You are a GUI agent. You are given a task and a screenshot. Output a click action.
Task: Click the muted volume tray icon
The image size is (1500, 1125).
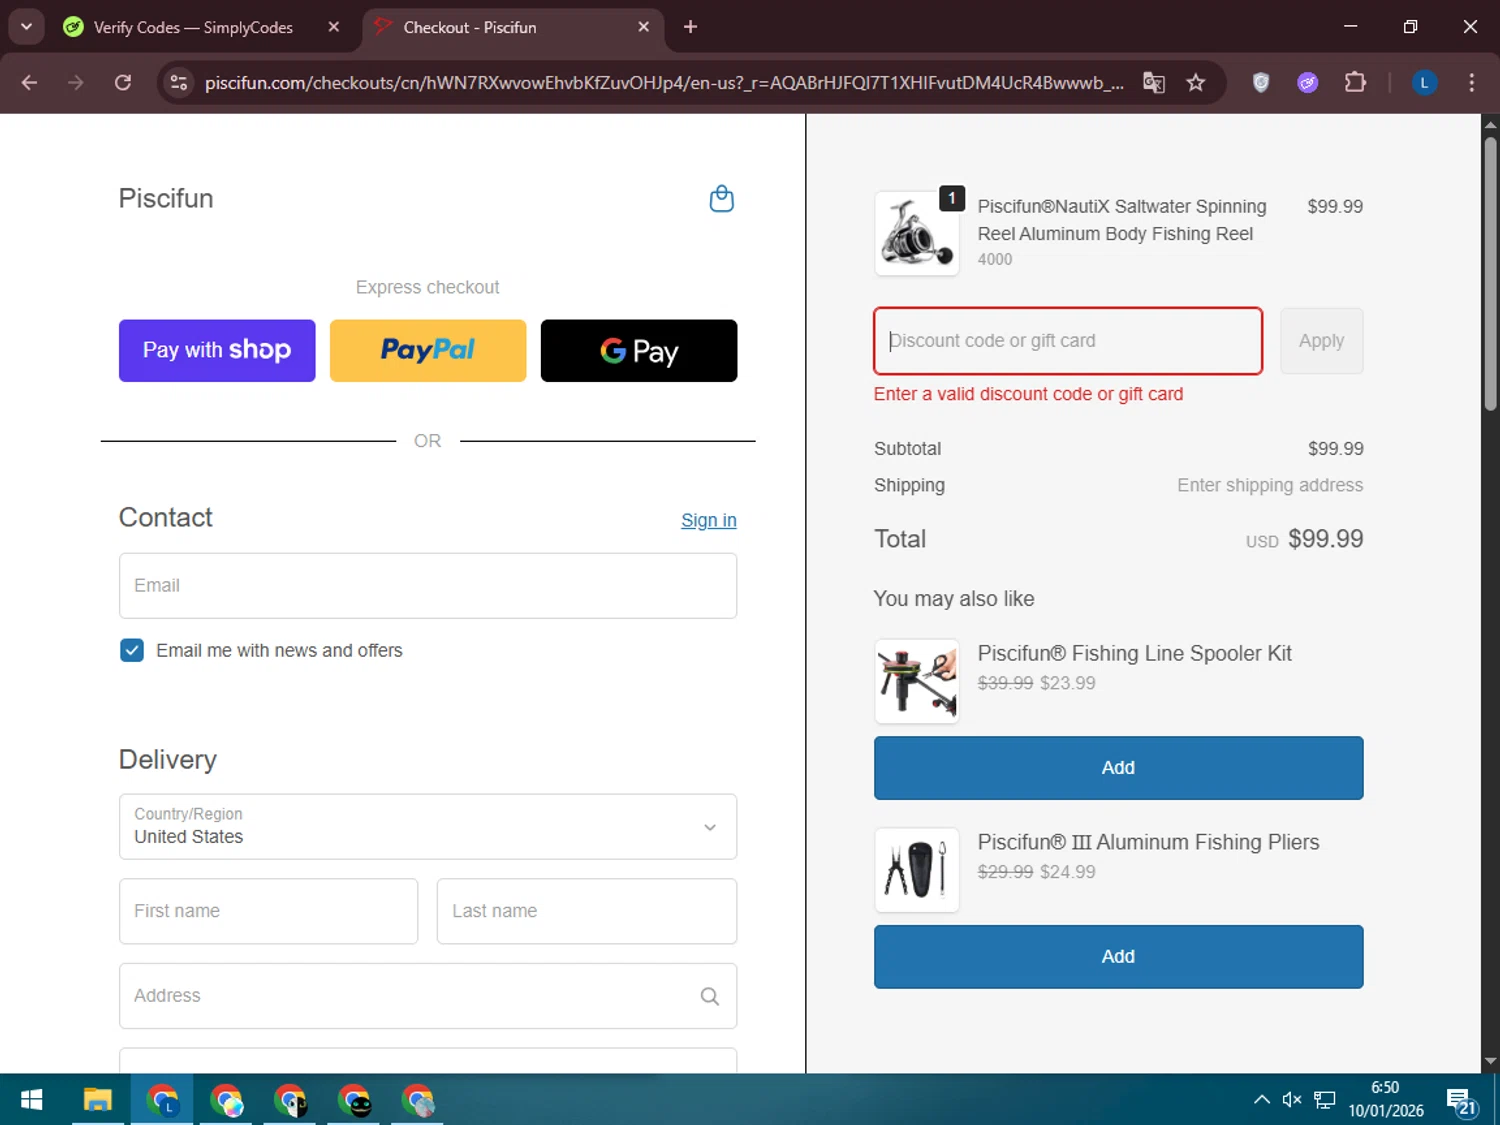point(1292,1100)
